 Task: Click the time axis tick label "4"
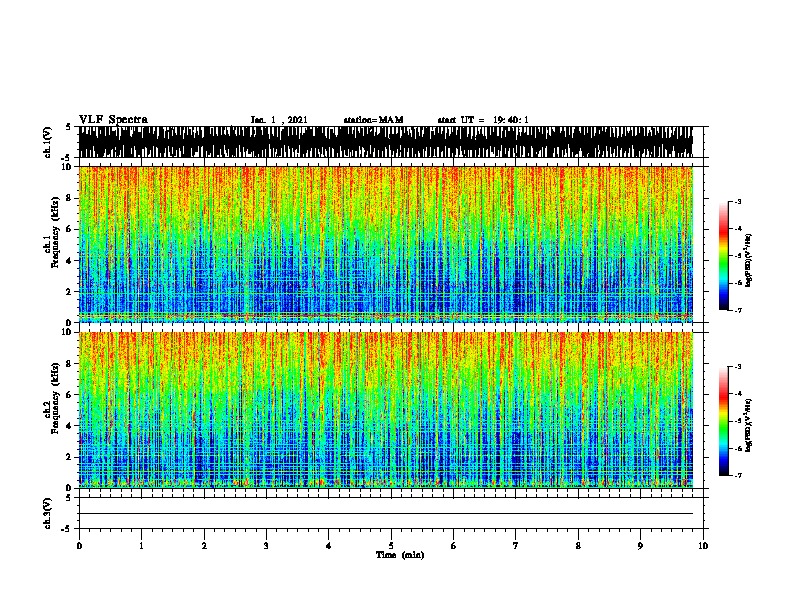click(x=329, y=546)
